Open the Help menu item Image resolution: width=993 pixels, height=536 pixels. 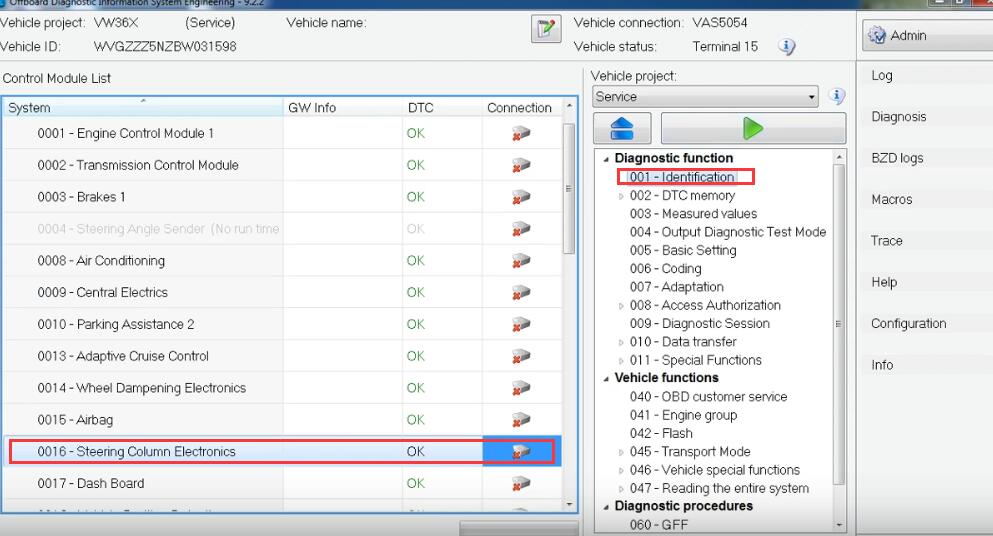884,283
